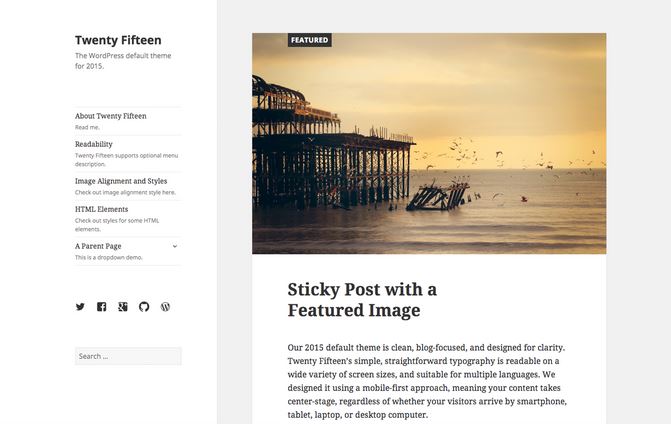Open the Readability menu item
Screen dimensions: 671x424
[94, 144]
